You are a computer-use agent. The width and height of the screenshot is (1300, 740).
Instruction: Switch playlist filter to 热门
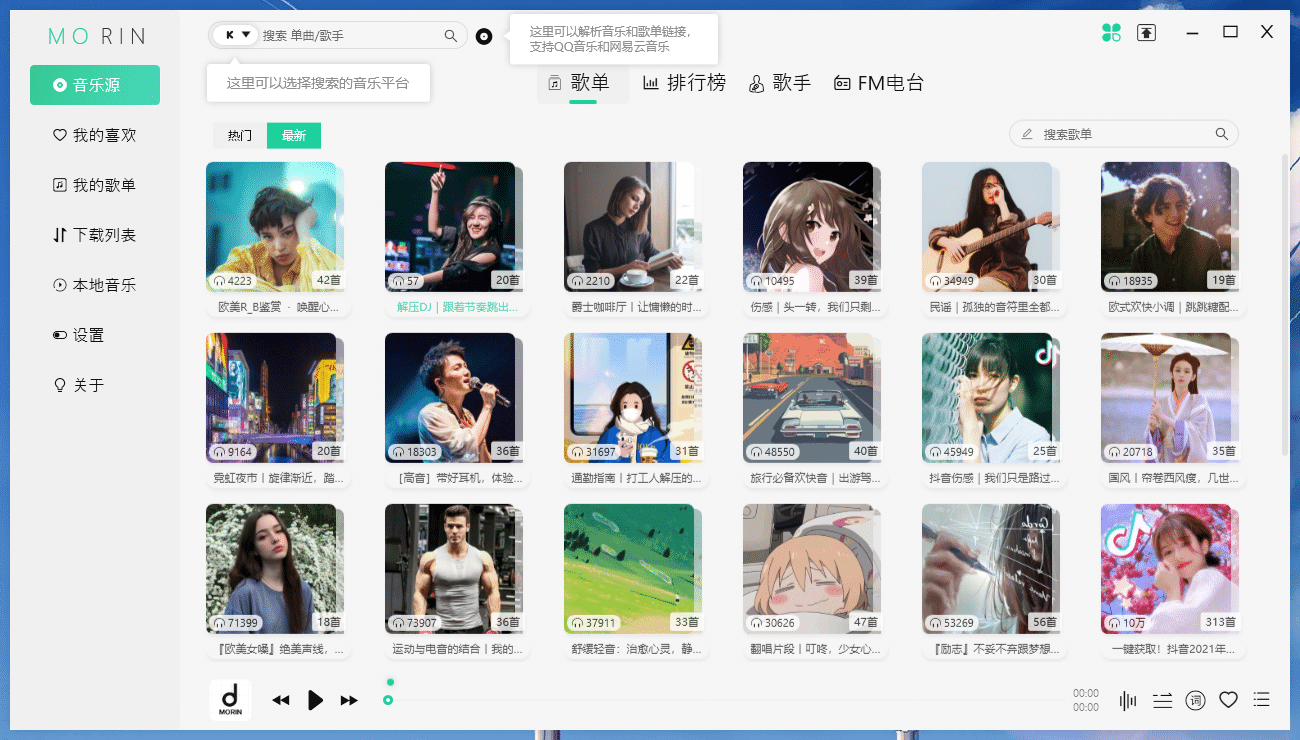tap(240, 136)
